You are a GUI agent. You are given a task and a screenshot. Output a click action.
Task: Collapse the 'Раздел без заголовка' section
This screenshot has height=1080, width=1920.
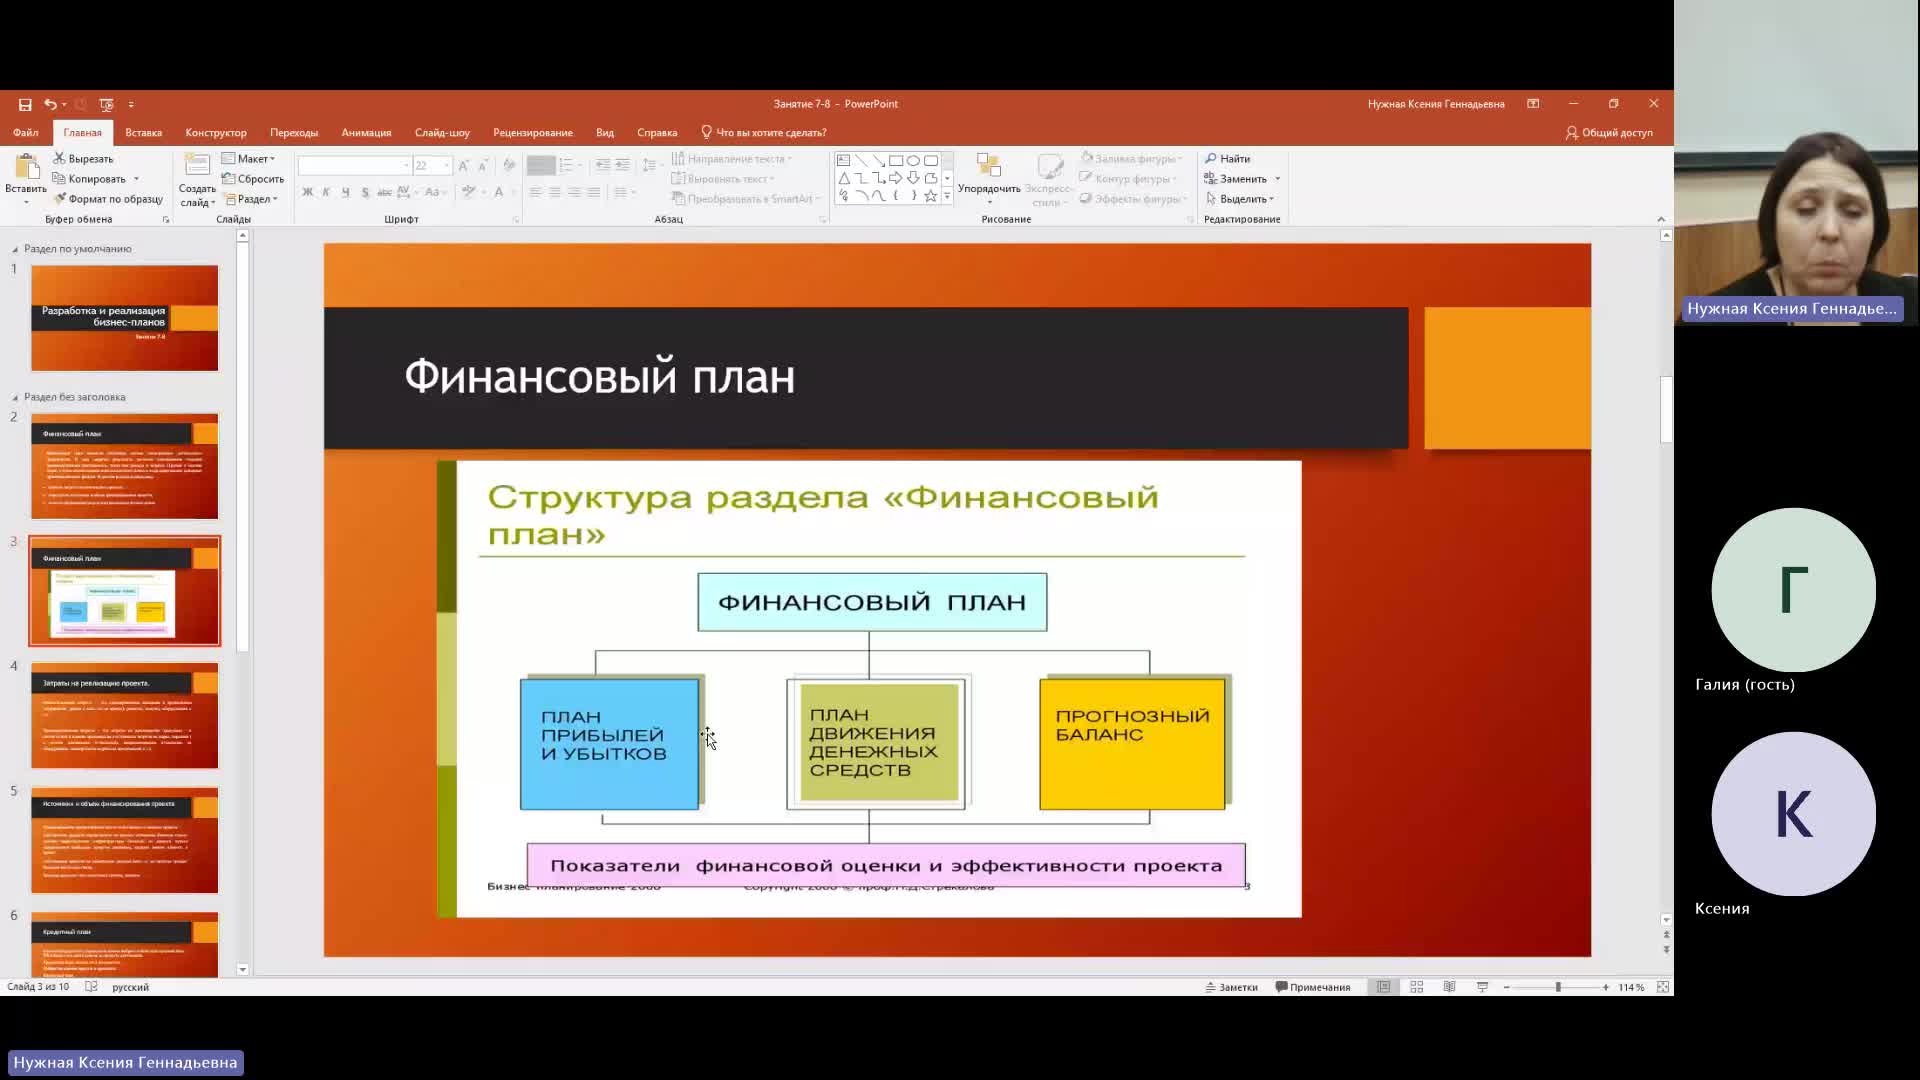[15, 397]
